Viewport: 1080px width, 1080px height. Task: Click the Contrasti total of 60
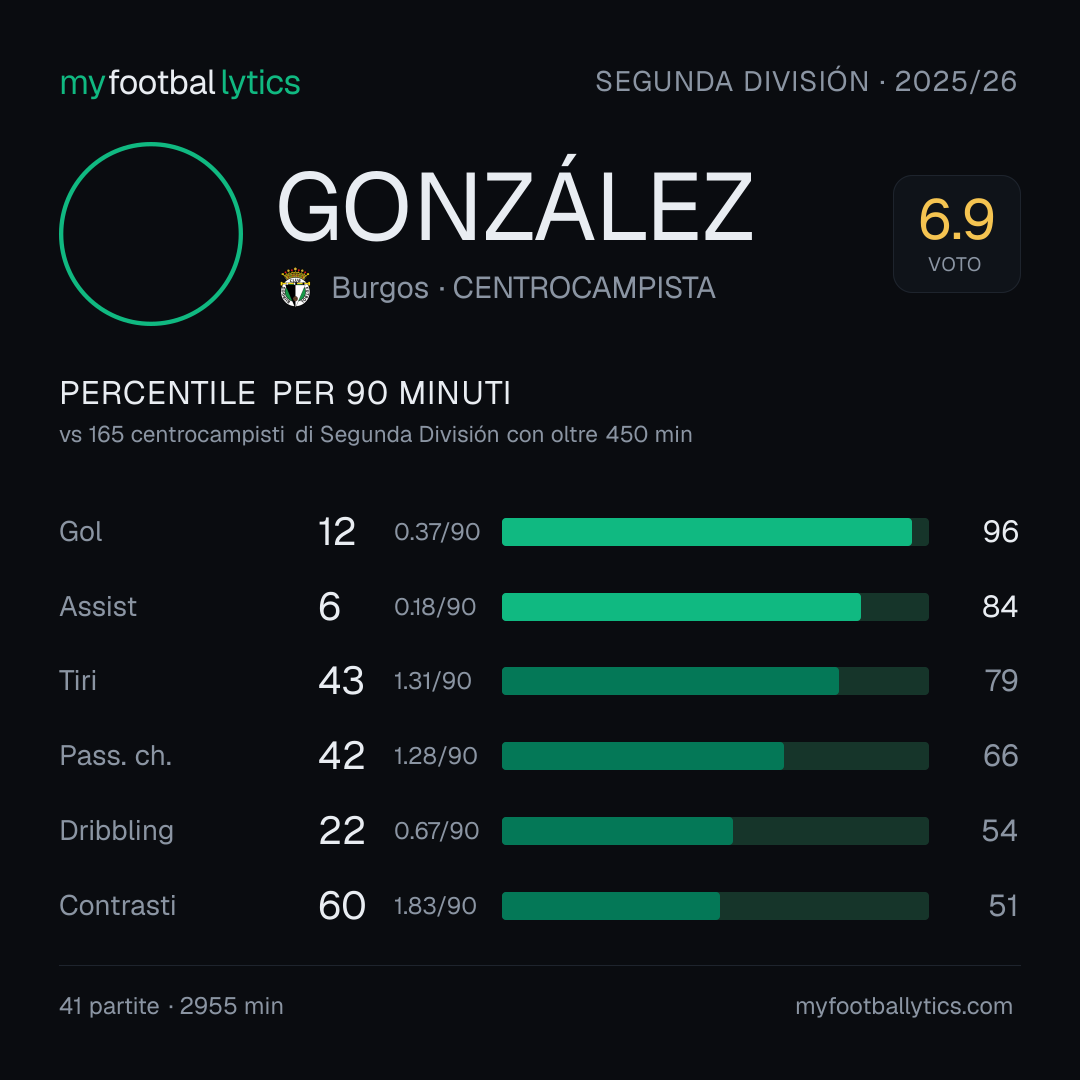(342, 906)
